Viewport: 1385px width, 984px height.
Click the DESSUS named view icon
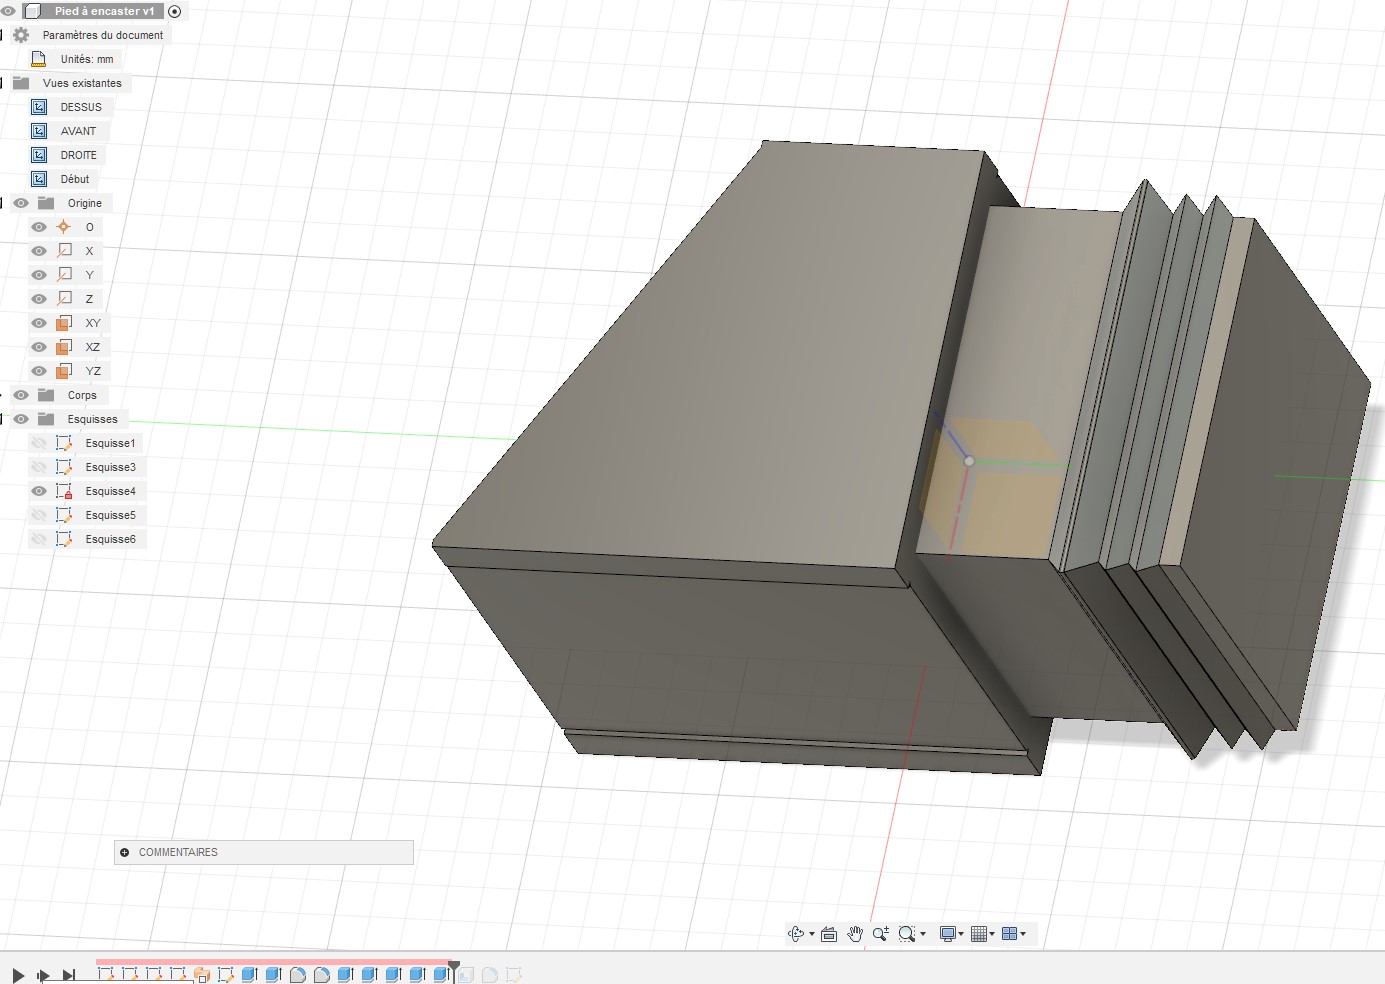tap(39, 107)
